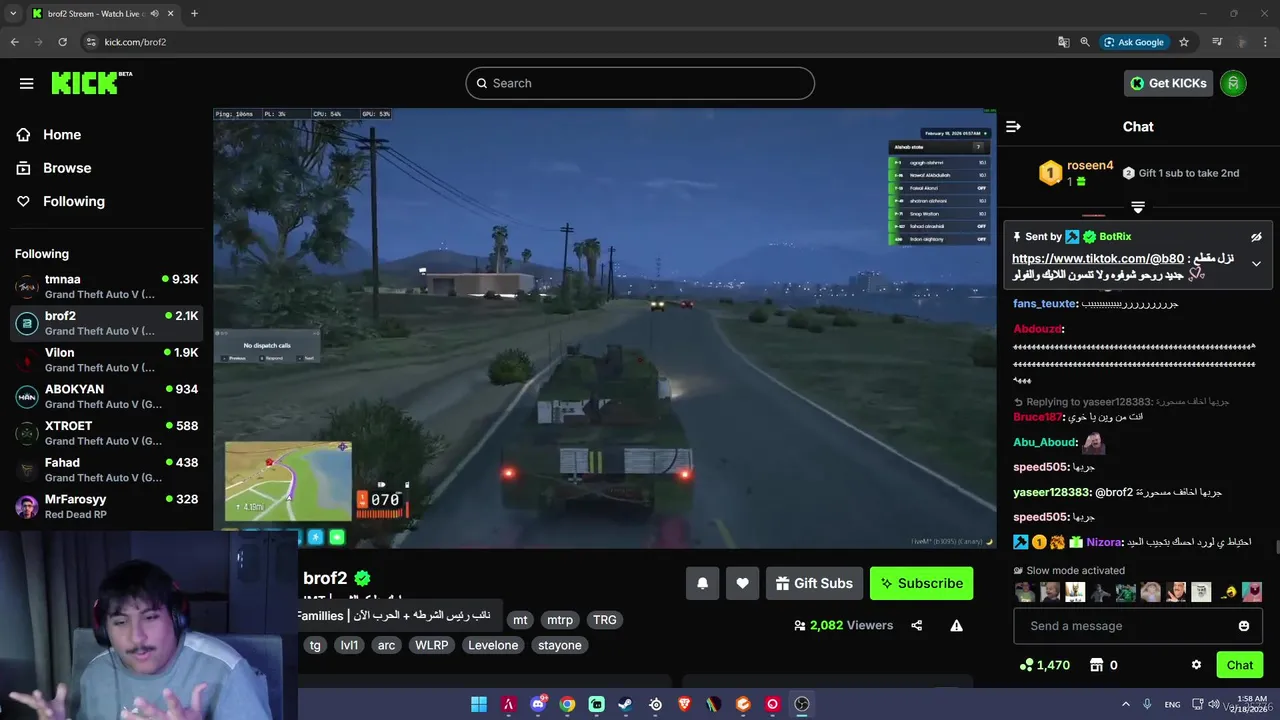Click the Ask Google button

coord(1134,42)
